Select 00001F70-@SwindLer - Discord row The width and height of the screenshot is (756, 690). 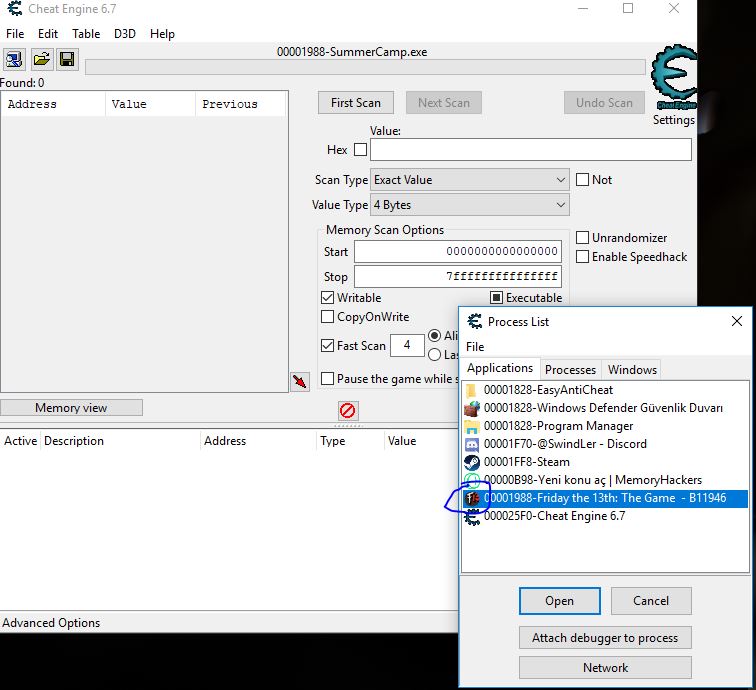tap(605, 444)
